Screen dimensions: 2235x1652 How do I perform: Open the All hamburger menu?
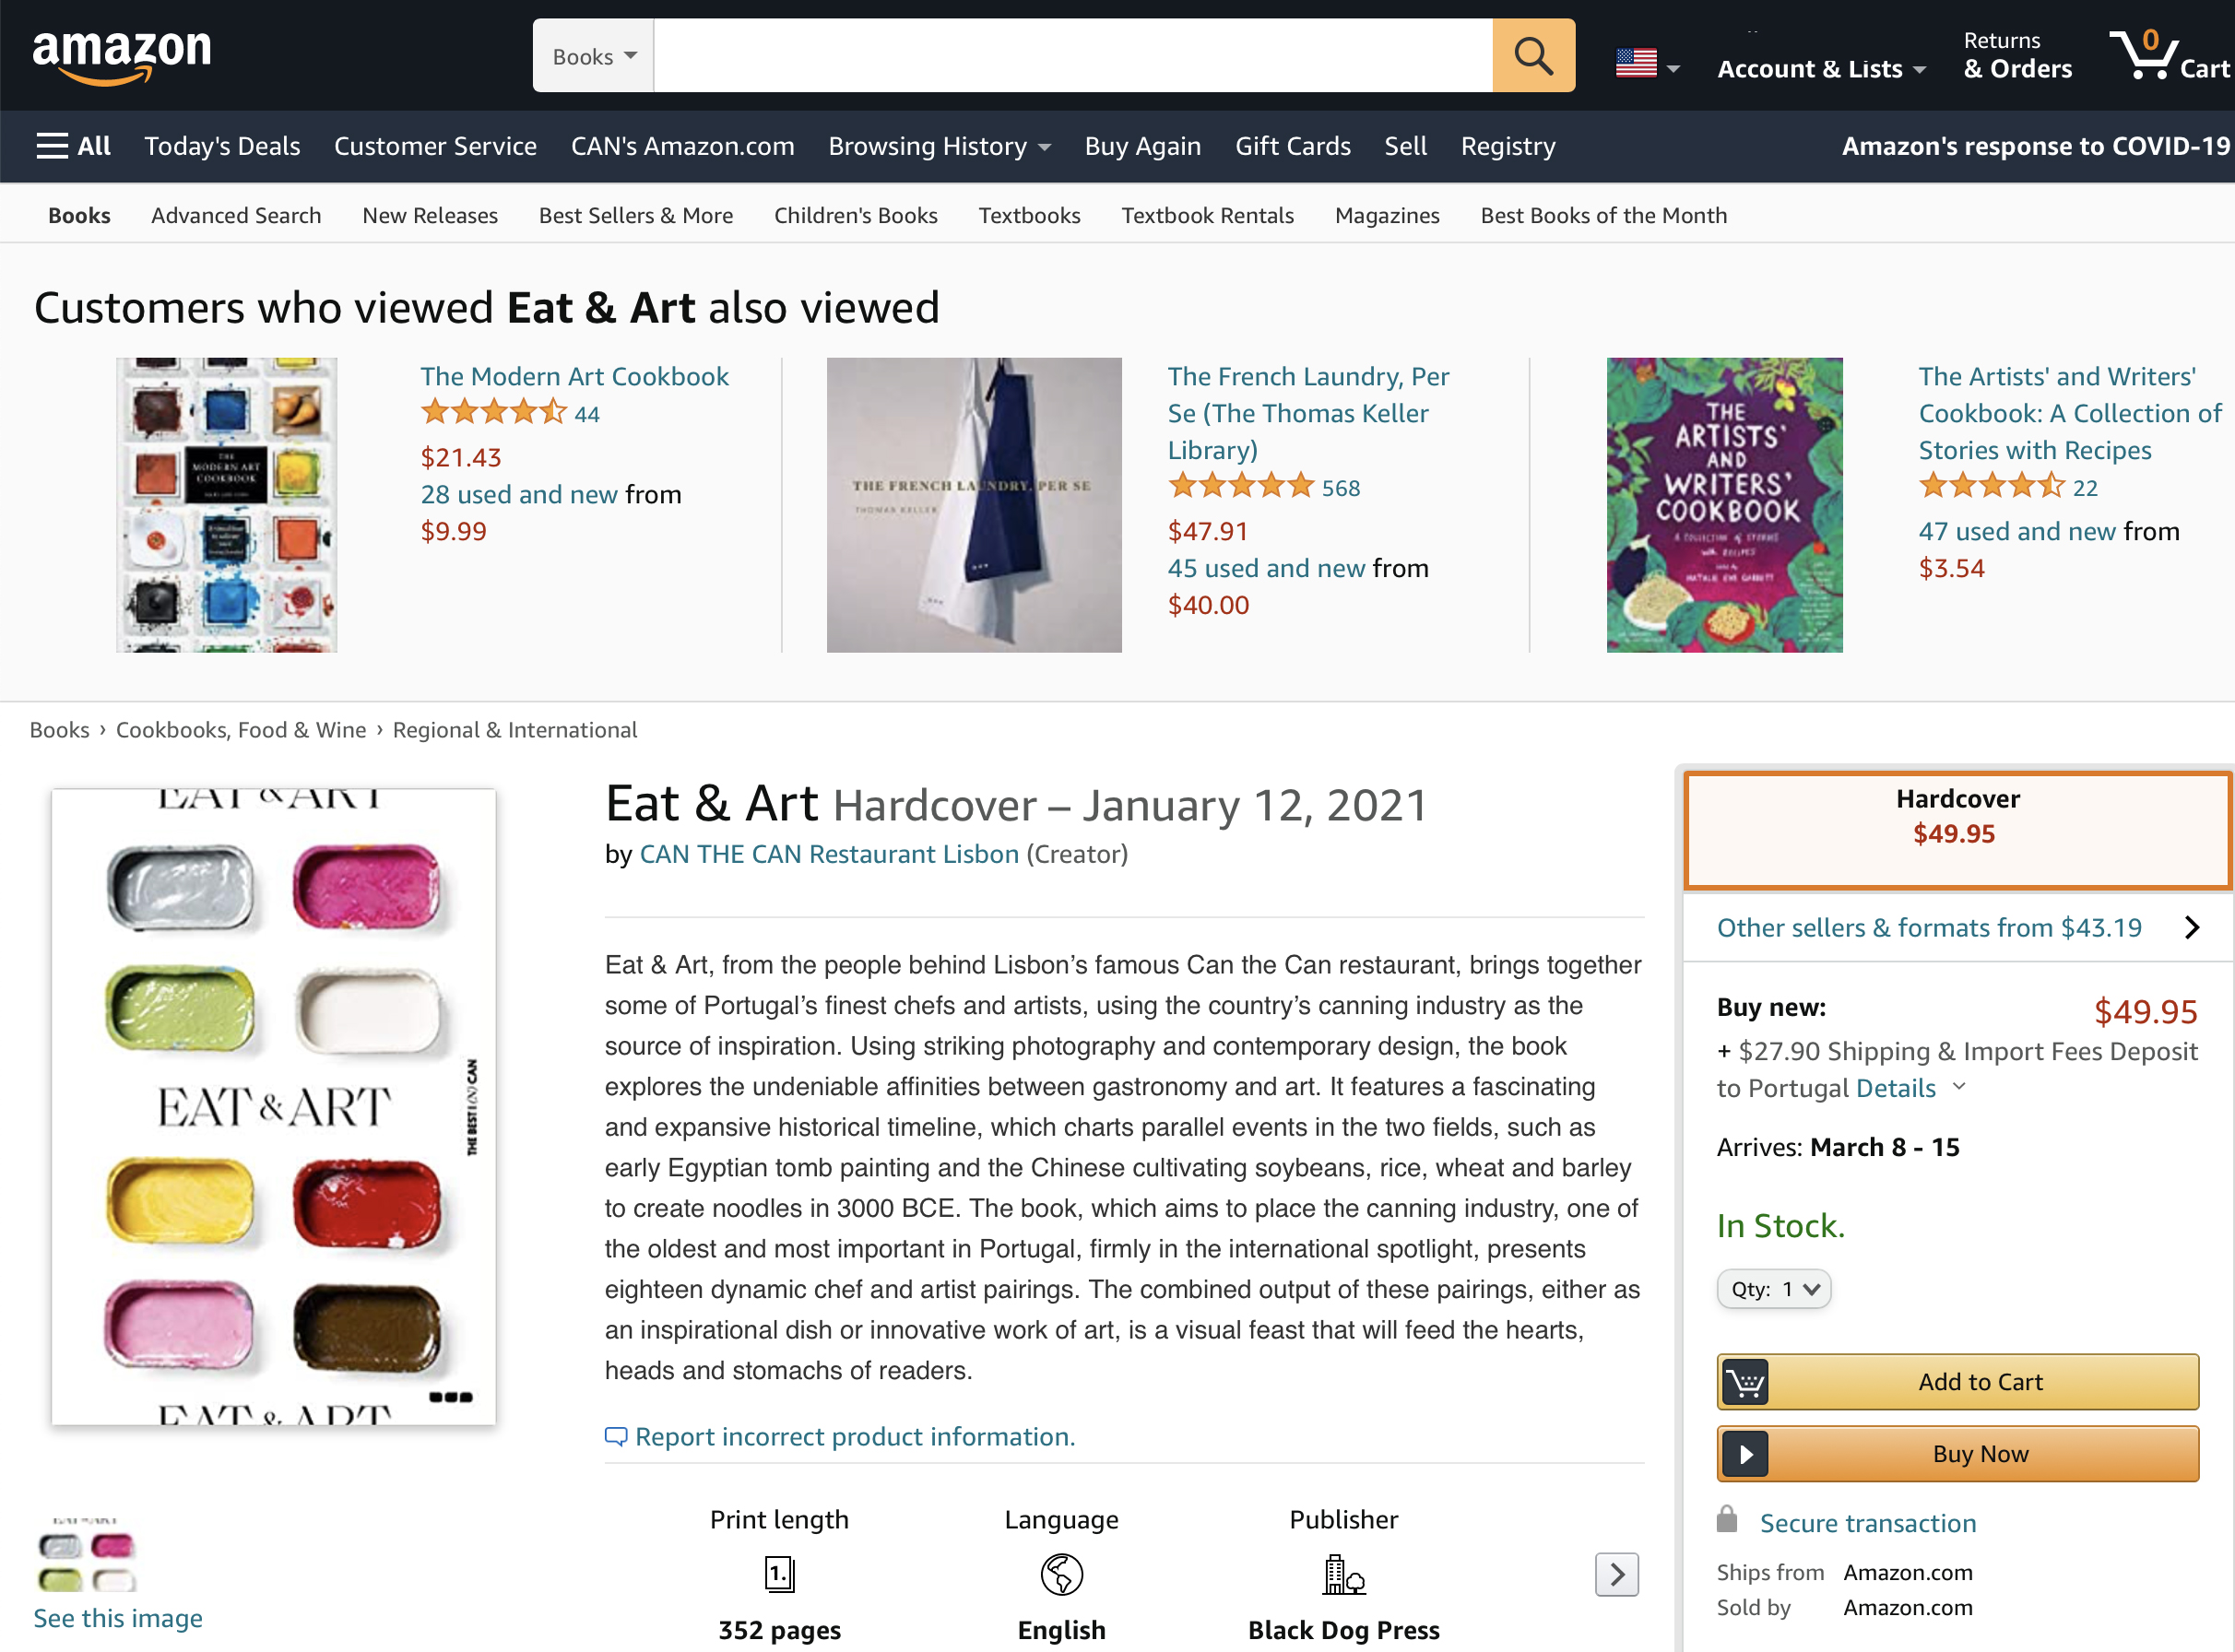73,146
